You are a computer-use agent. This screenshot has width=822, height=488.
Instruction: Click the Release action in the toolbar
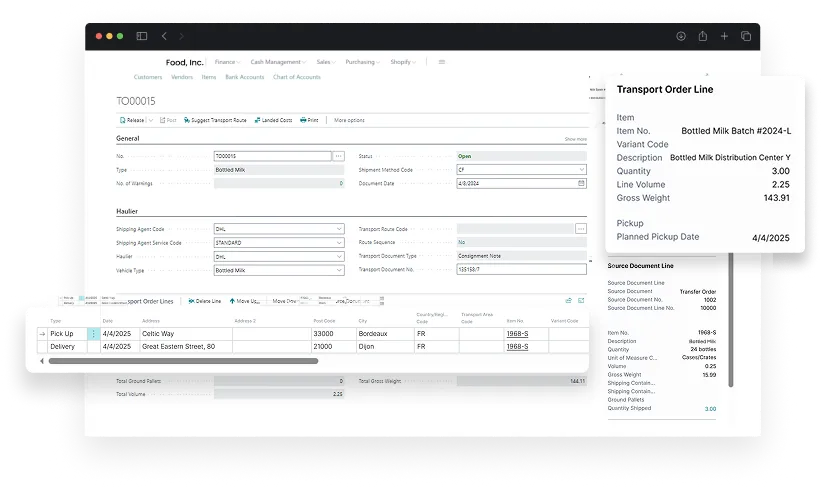(132, 120)
